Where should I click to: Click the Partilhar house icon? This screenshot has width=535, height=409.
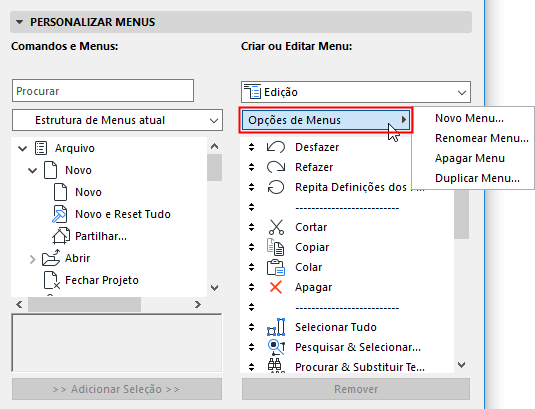tap(61, 236)
